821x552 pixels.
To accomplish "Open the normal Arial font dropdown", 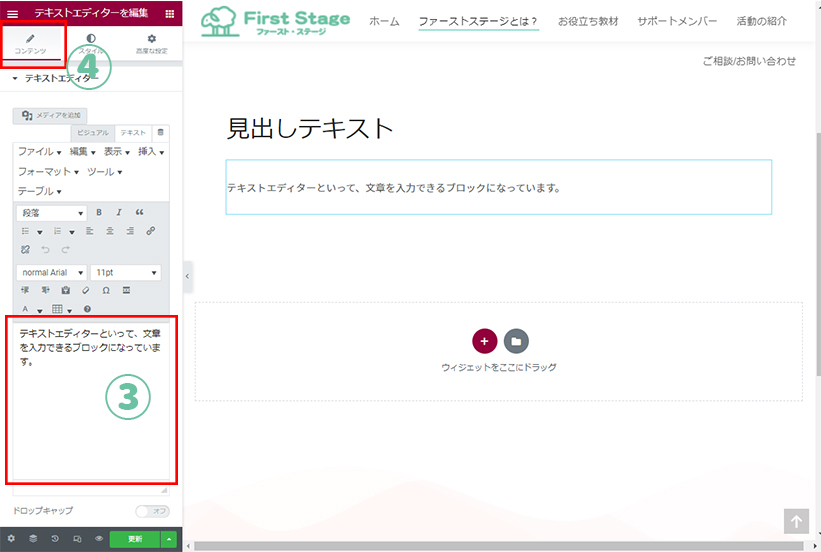I will point(52,272).
